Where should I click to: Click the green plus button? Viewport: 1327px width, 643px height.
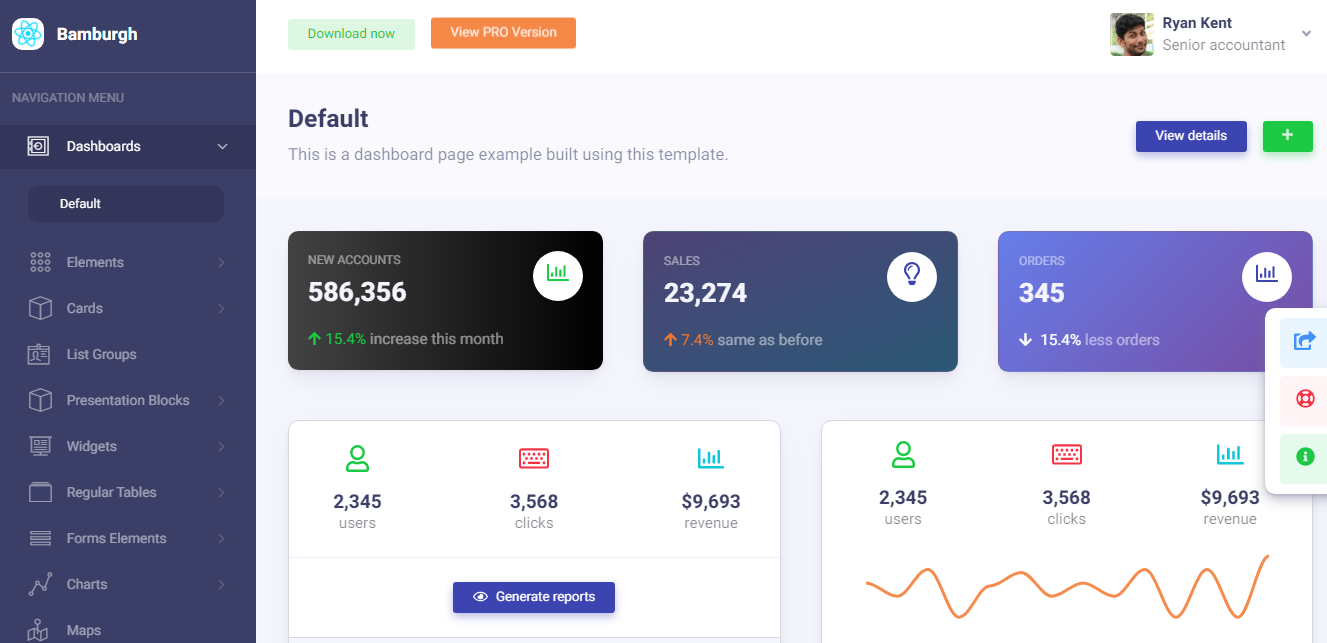pos(1288,136)
